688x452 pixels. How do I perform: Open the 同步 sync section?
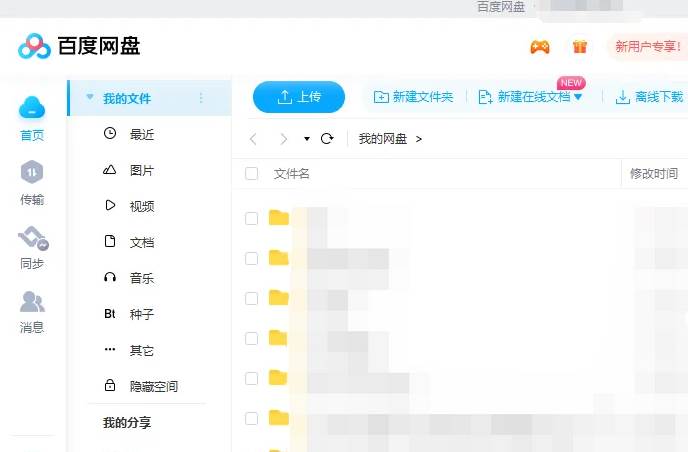pos(32,248)
